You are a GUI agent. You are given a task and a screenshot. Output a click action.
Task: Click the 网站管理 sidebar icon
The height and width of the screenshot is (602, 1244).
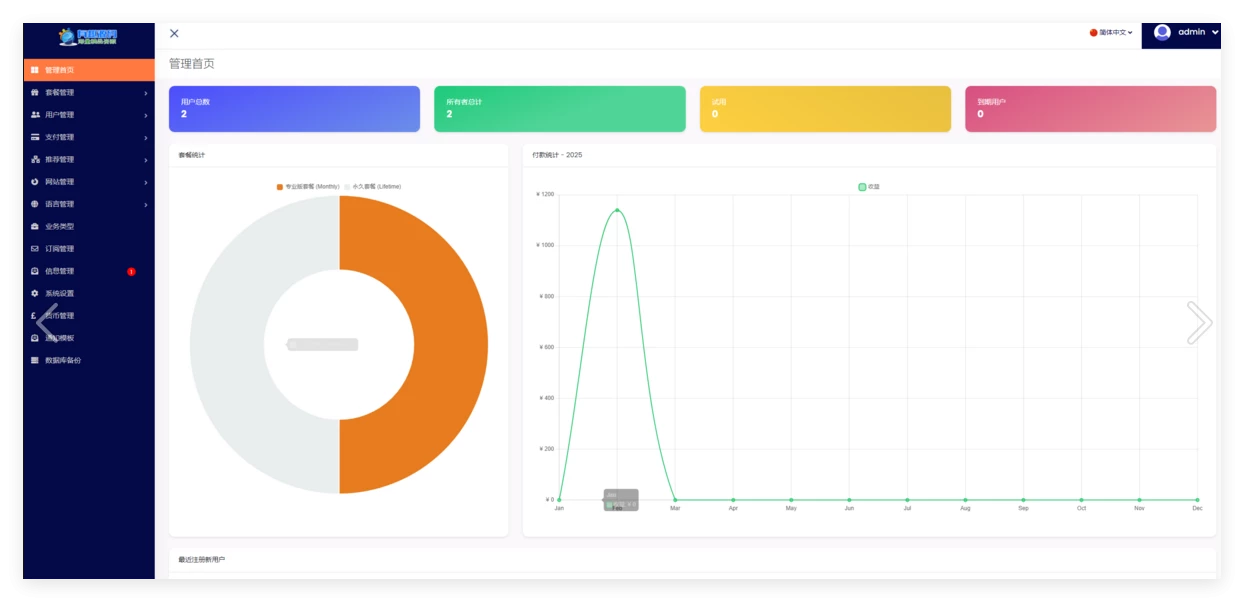35,182
